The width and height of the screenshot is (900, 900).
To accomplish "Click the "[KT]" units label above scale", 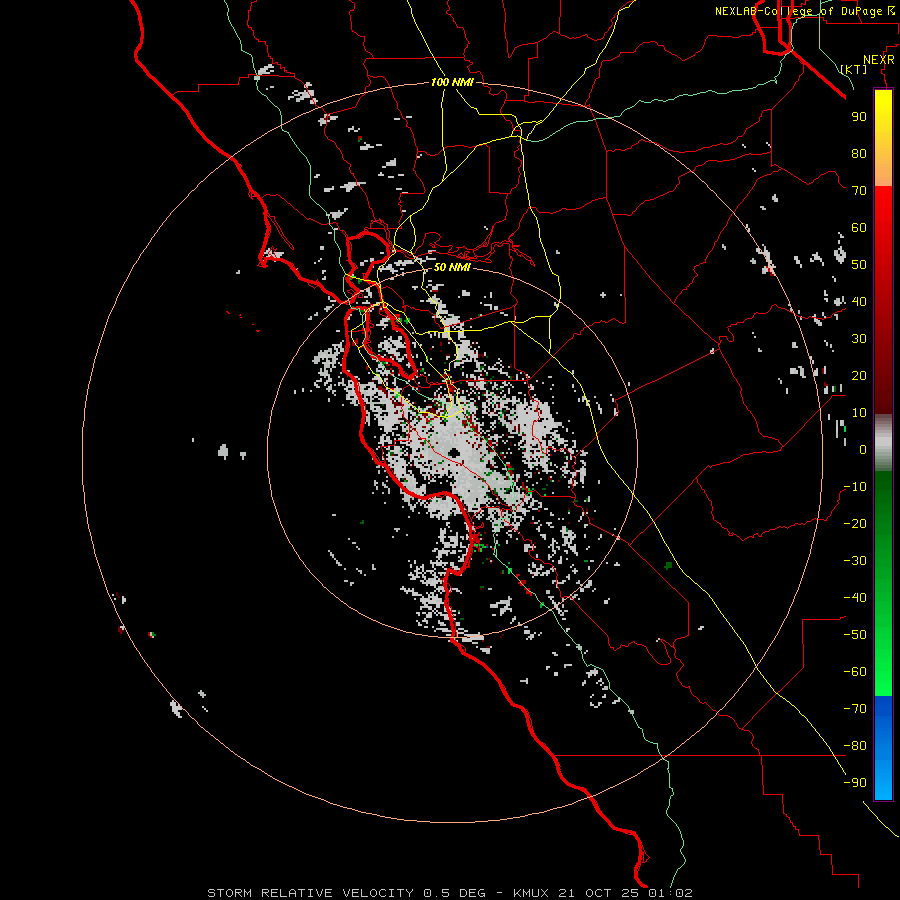I will [x=854, y=69].
